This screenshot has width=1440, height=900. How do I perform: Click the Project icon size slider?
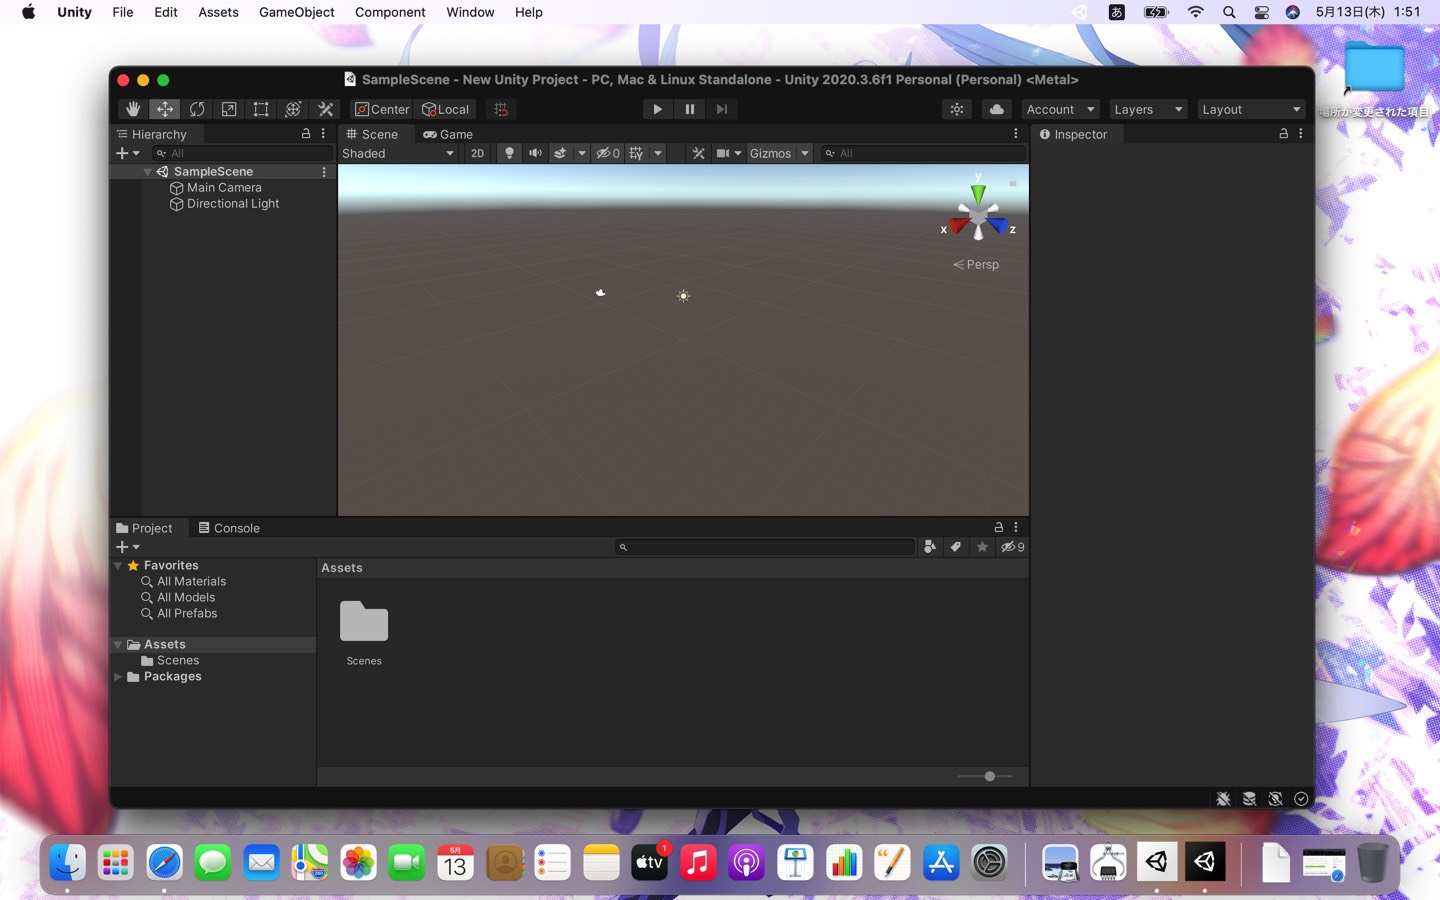coord(985,776)
